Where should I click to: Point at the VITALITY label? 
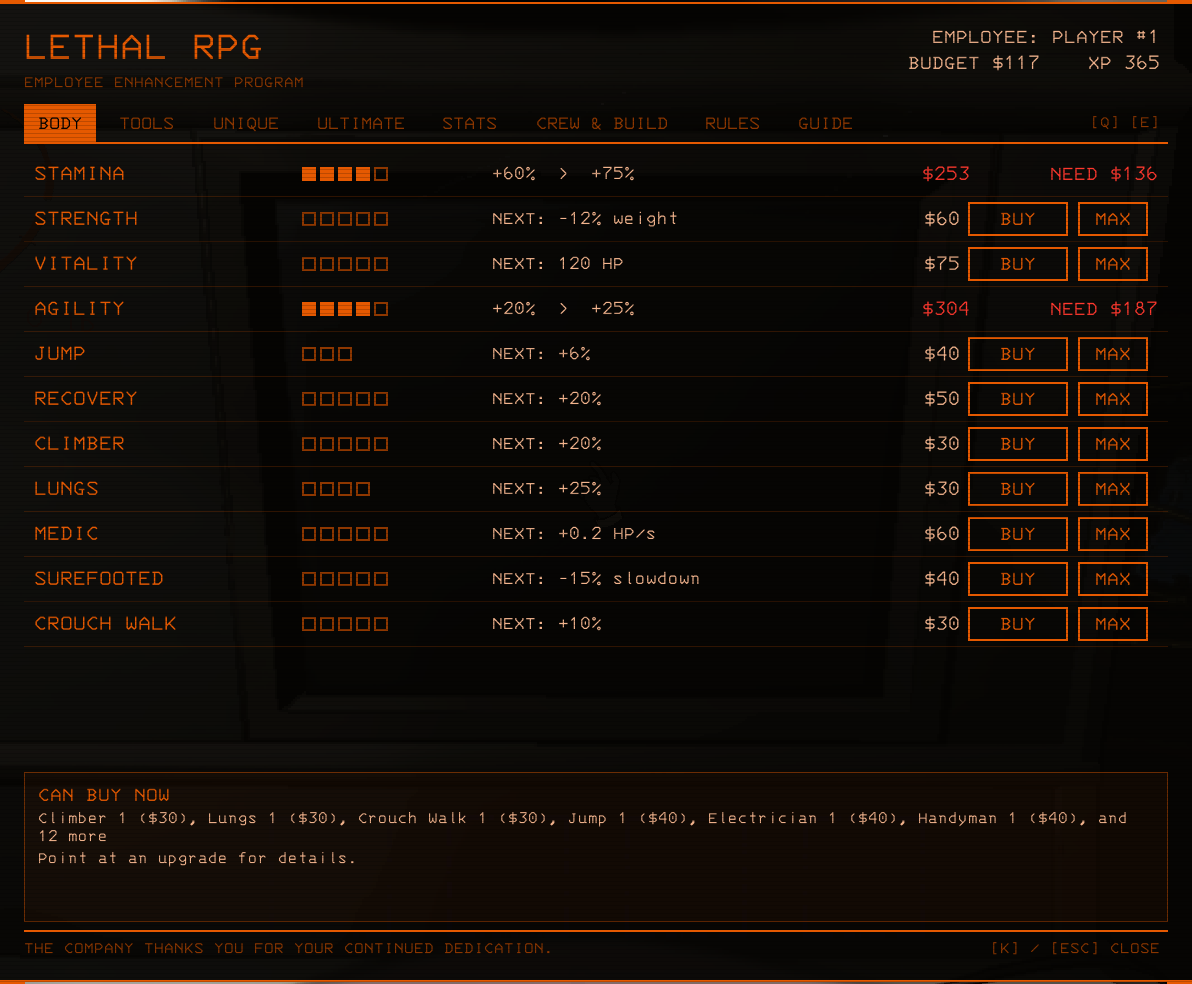tap(86, 264)
